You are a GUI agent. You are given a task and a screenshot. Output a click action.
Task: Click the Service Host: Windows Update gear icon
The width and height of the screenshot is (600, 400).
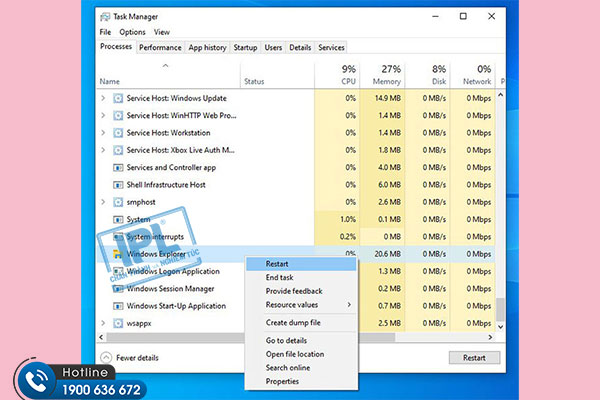tap(118, 98)
